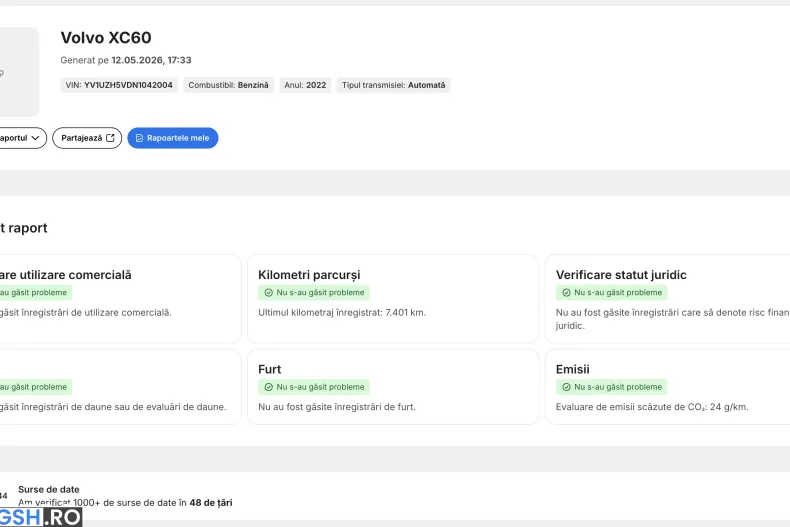Click the utilizare comercială card heading

tap(65, 275)
